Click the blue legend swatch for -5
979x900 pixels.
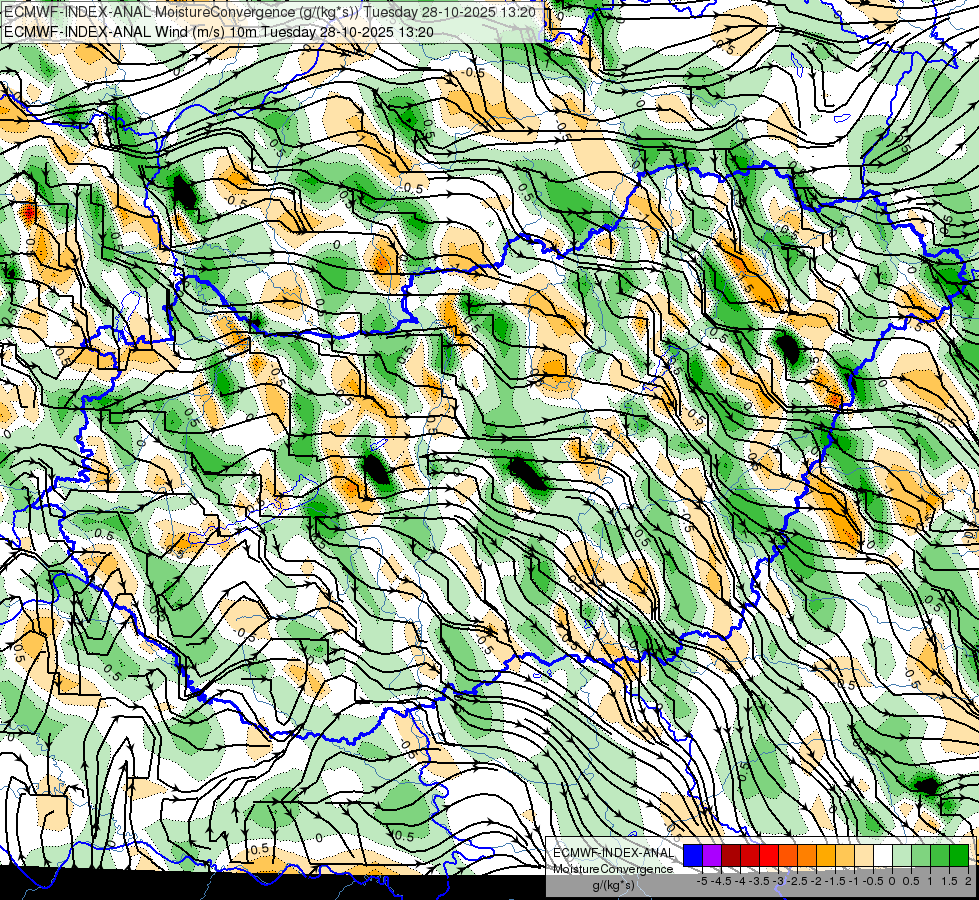click(693, 856)
